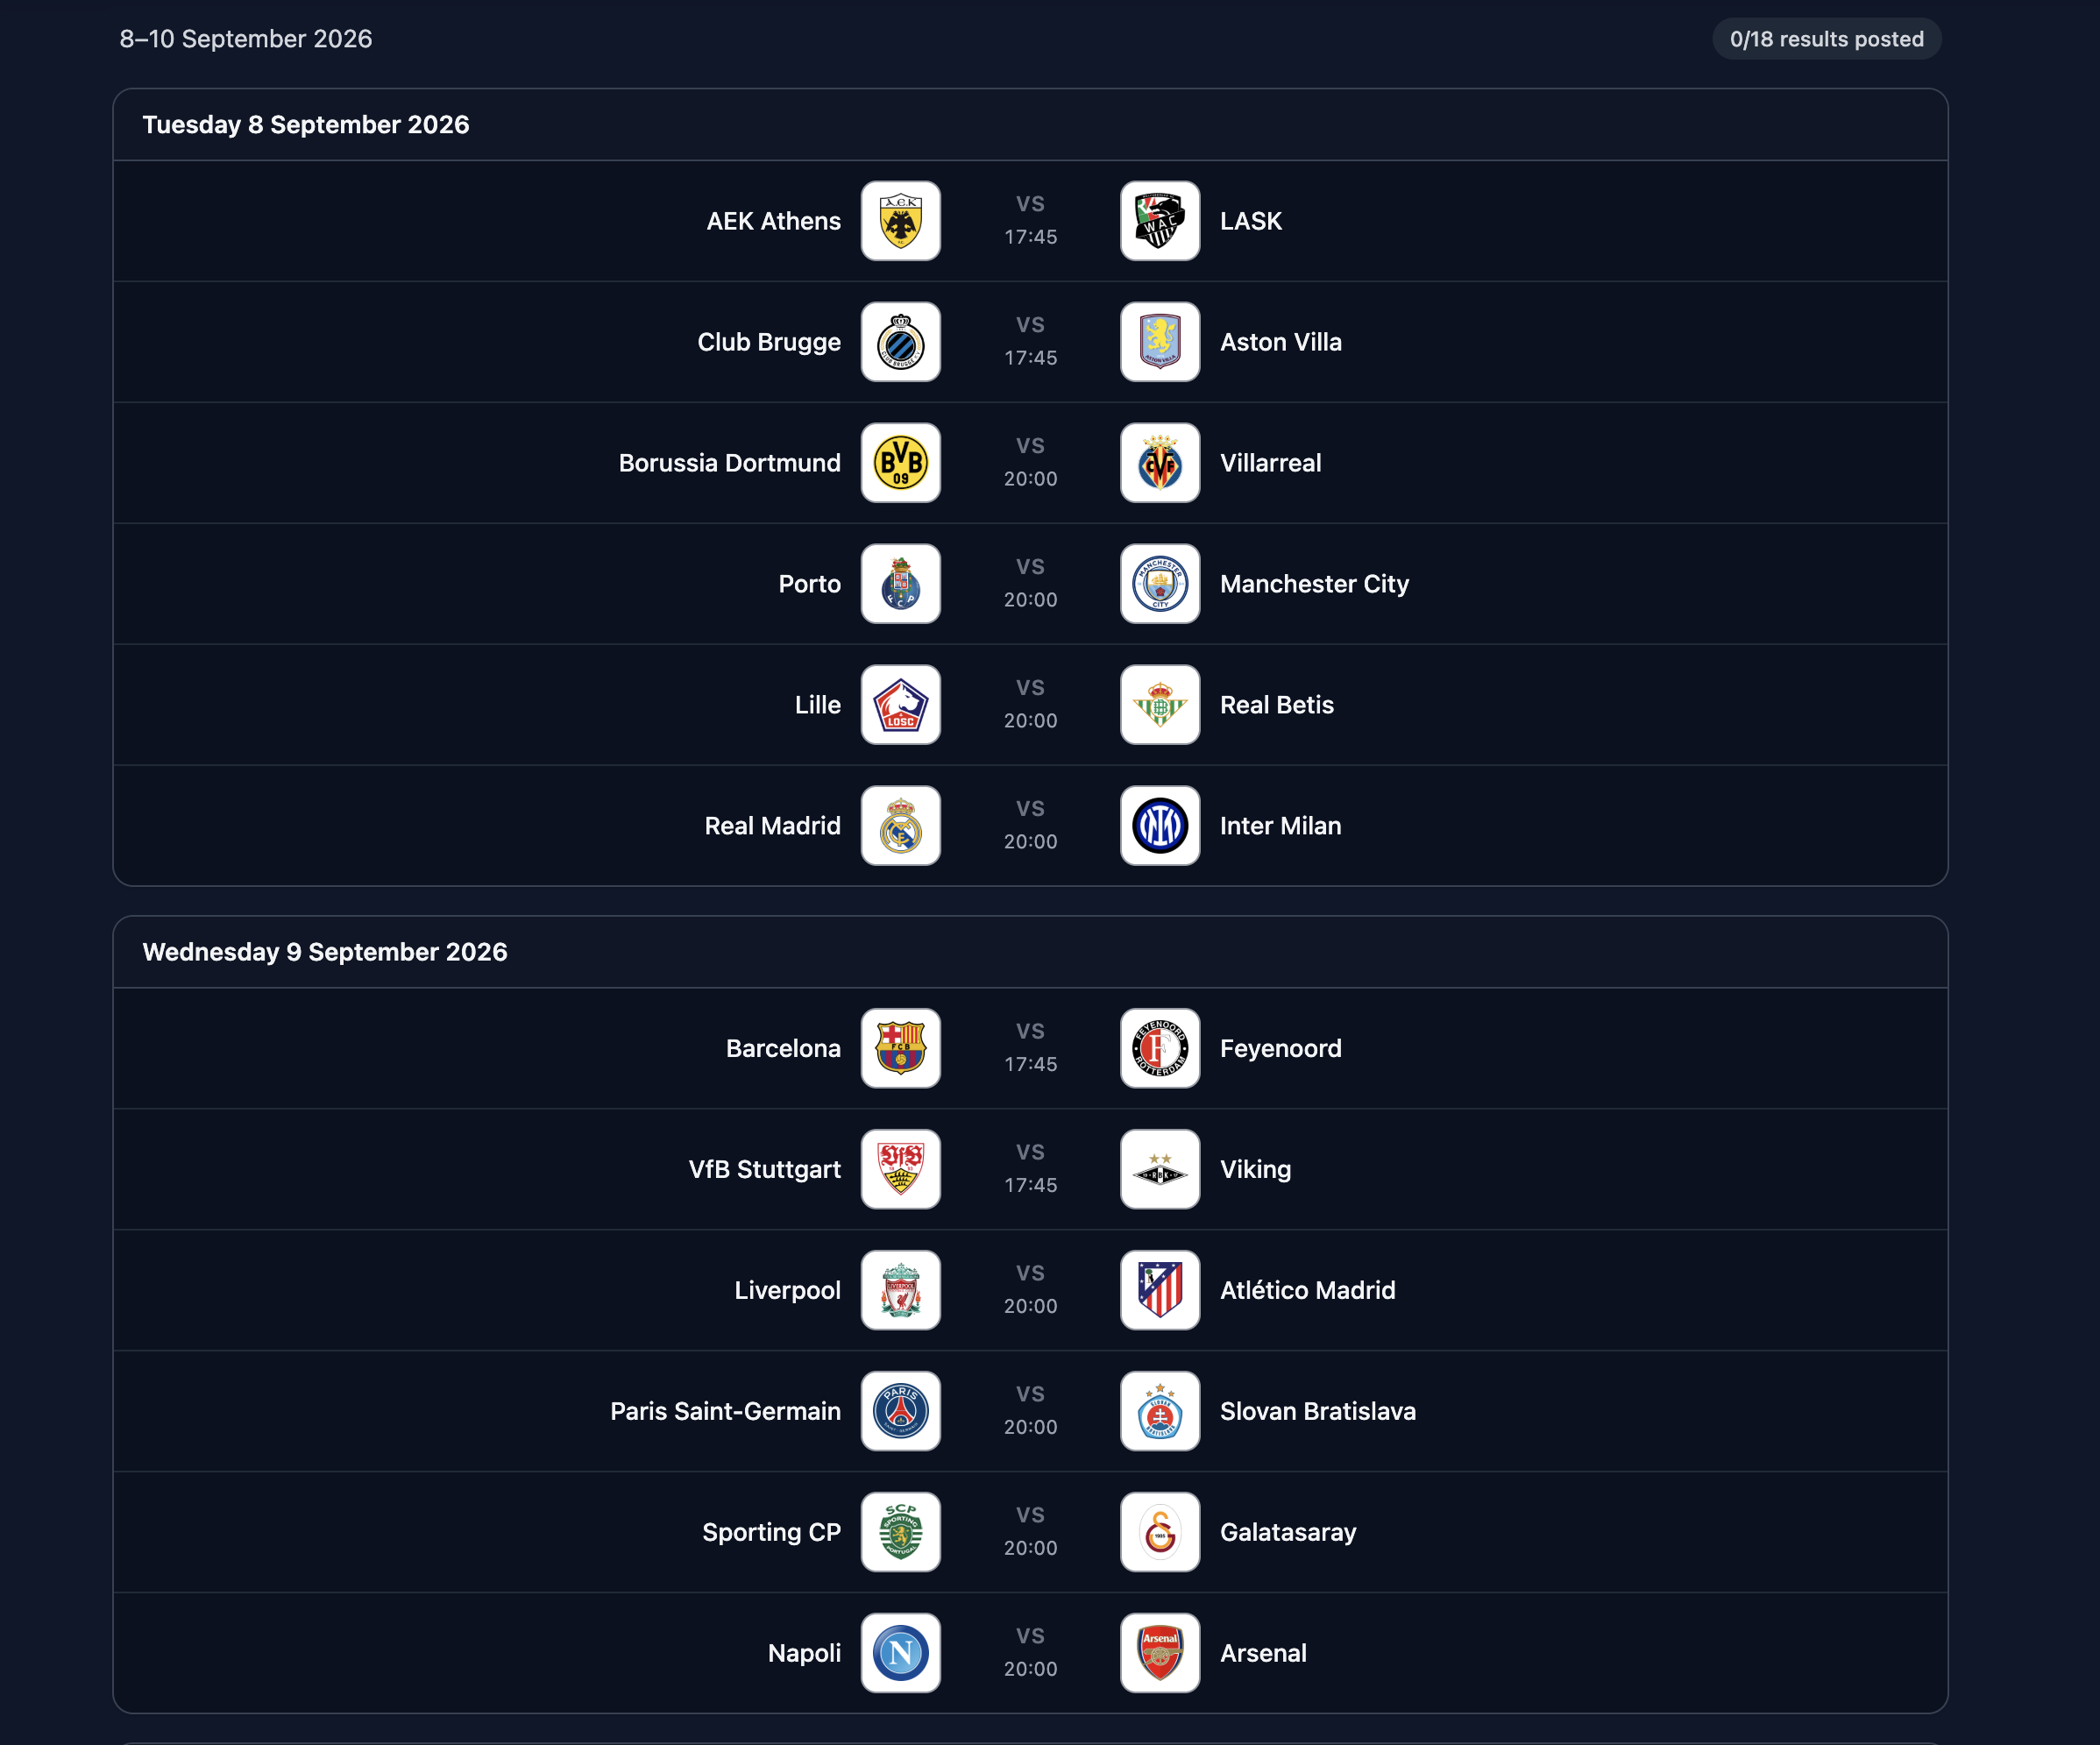This screenshot has height=1745, width=2100.
Task: Select the Porto club crest
Action: click(900, 584)
